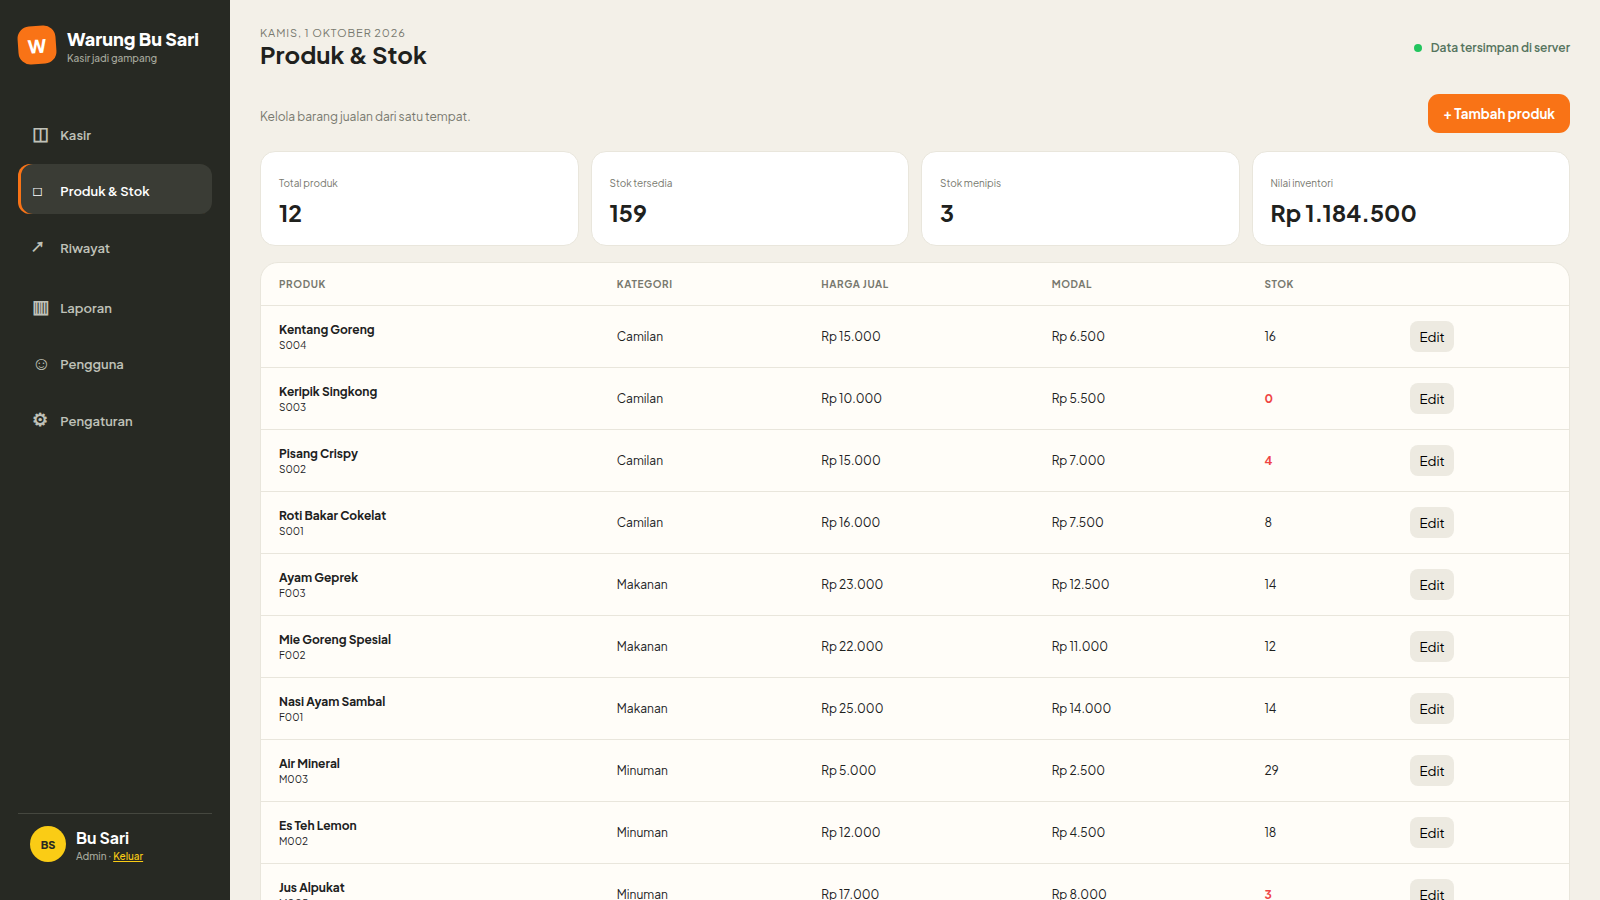This screenshot has width=1600, height=900.
Task: Click the Laporan report icon
Action: point(40,308)
